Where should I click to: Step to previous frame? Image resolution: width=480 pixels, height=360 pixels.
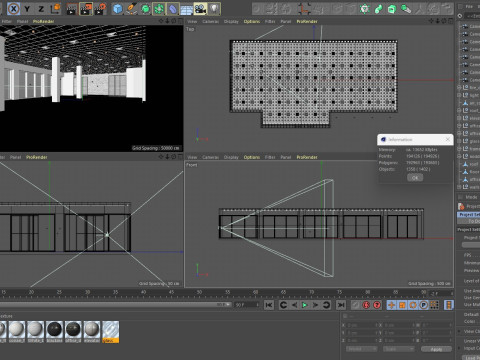pyautogui.click(x=294, y=305)
